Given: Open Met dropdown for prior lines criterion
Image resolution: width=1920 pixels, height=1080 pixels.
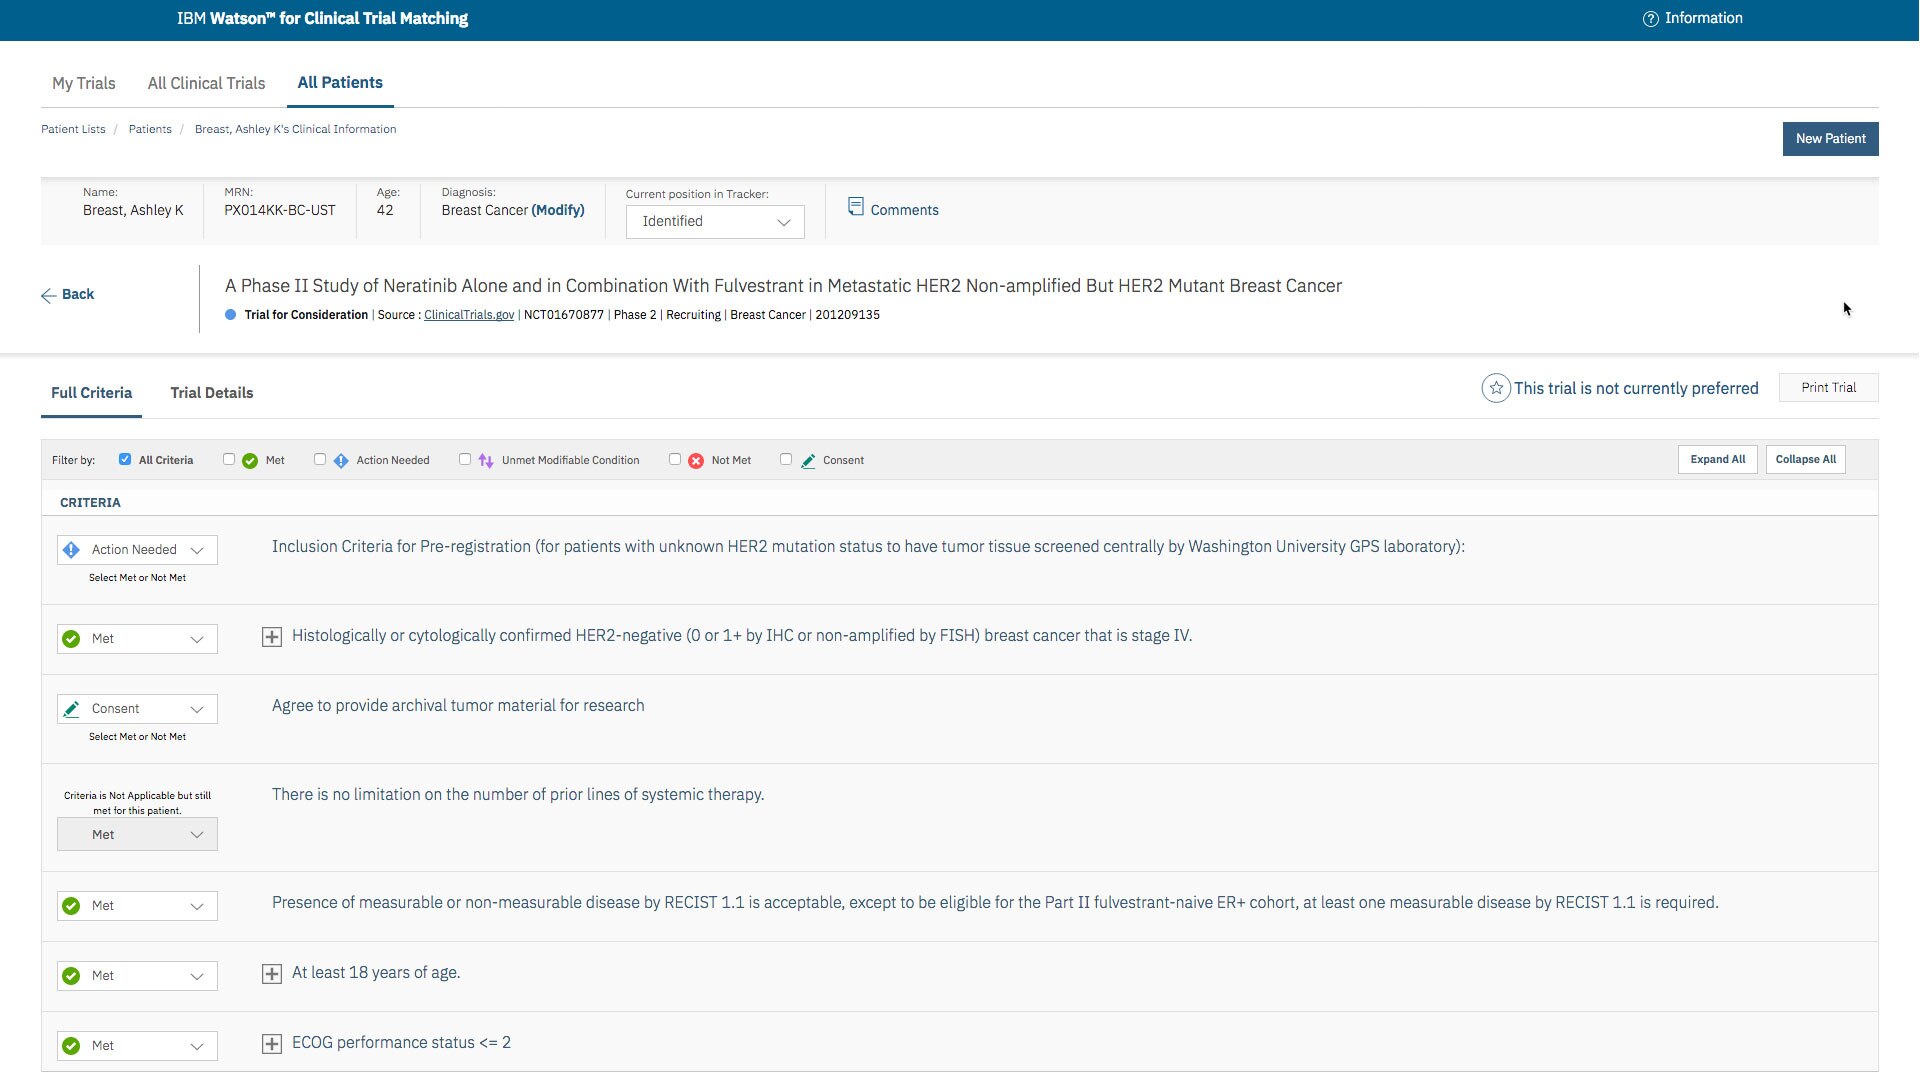Looking at the screenshot, I should pyautogui.click(x=137, y=835).
